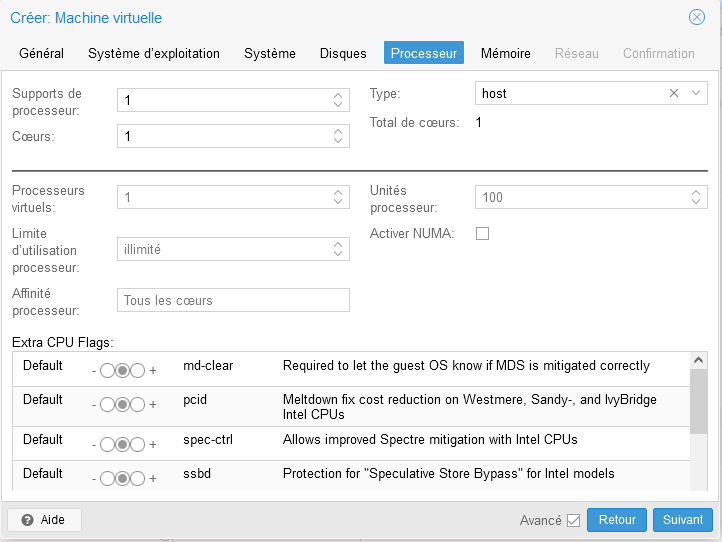The height and width of the screenshot is (542, 722).
Task: Click the Affinité processeur input field
Action: click(x=233, y=300)
